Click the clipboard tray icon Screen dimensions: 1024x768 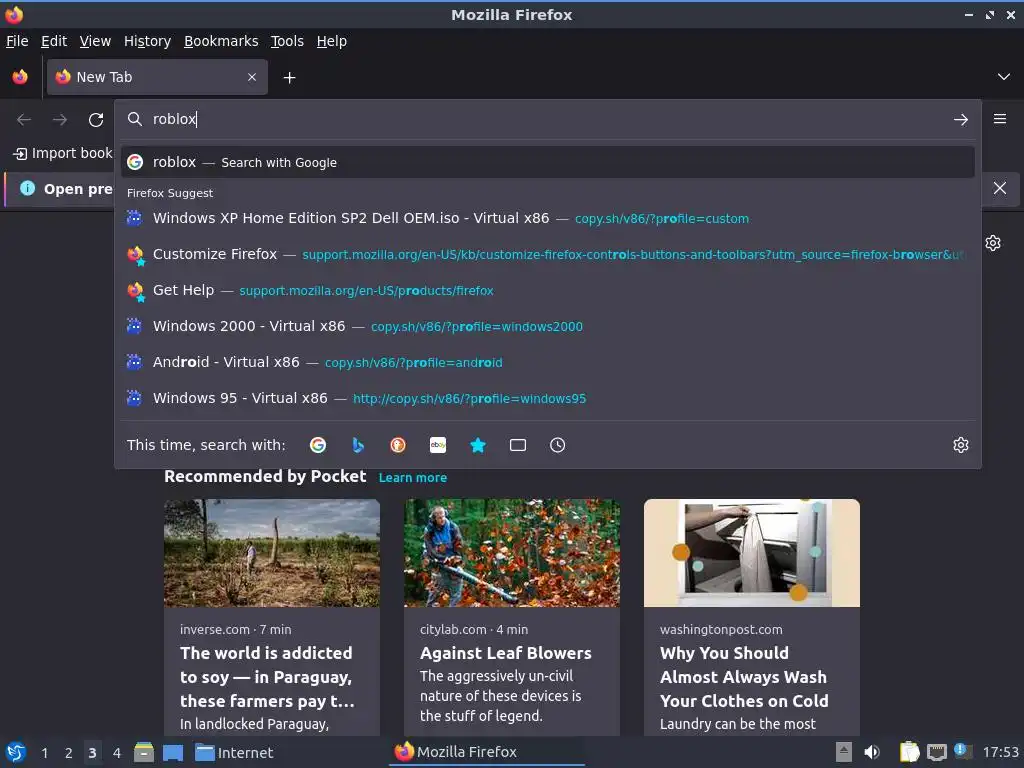[909, 752]
